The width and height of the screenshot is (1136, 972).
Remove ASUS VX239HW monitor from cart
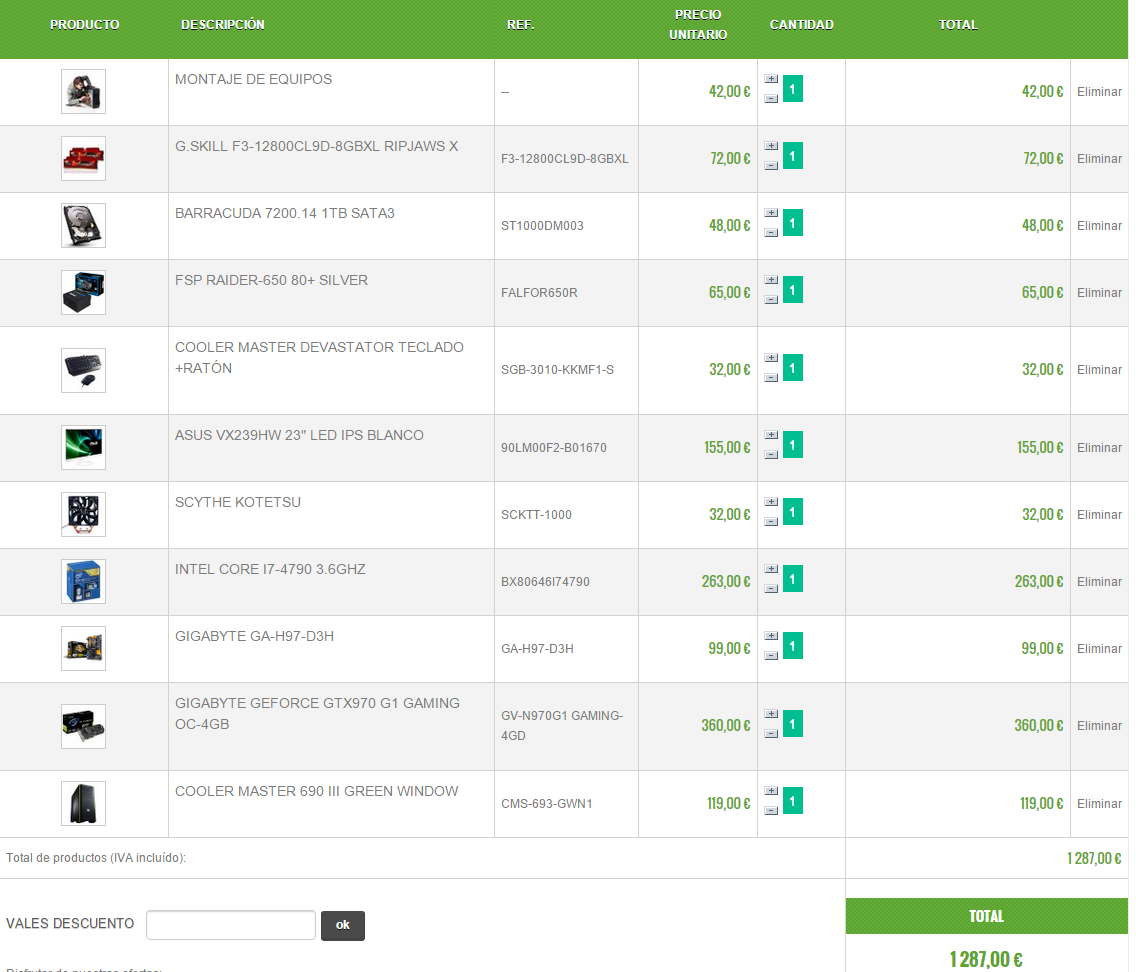1099,448
